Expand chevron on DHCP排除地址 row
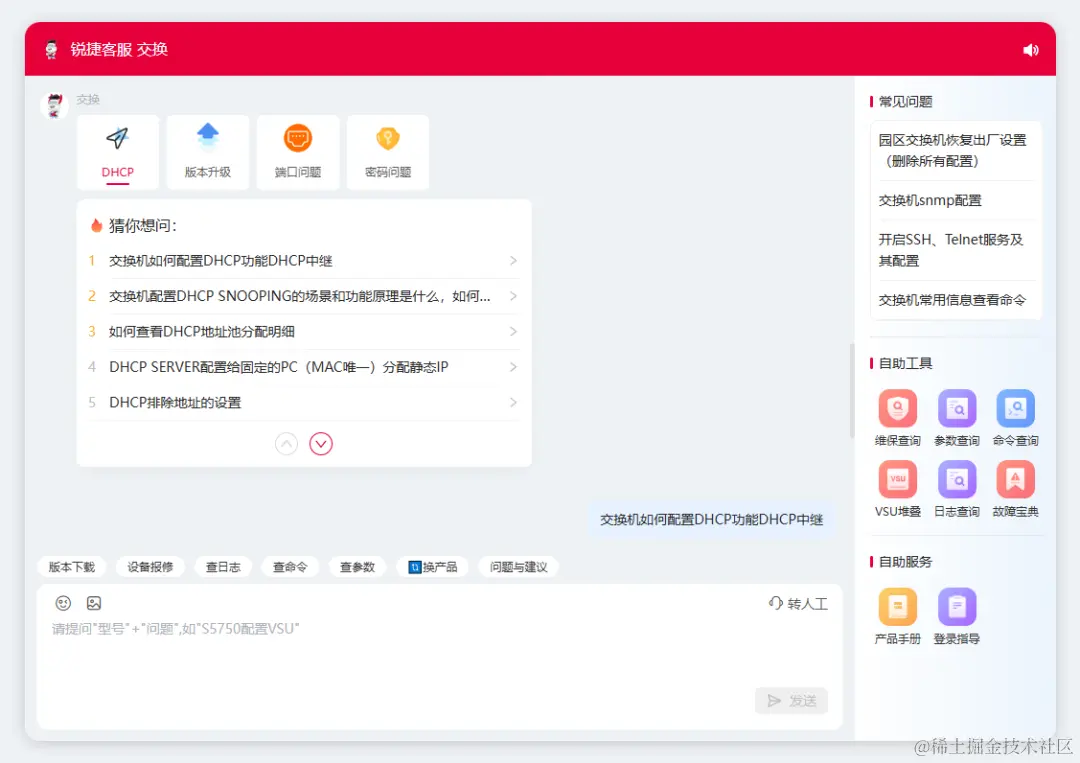Viewport: 1080px width, 763px height. tap(513, 402)
